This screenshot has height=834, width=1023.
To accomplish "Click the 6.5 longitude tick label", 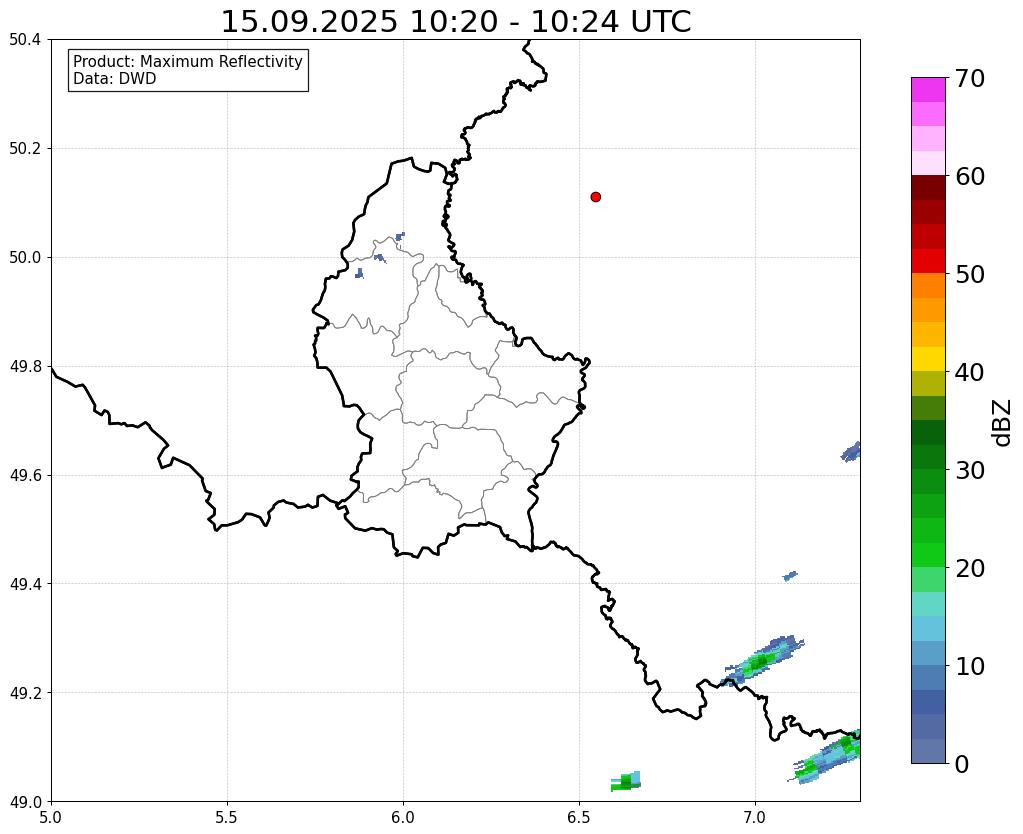I will coord(579,817).
